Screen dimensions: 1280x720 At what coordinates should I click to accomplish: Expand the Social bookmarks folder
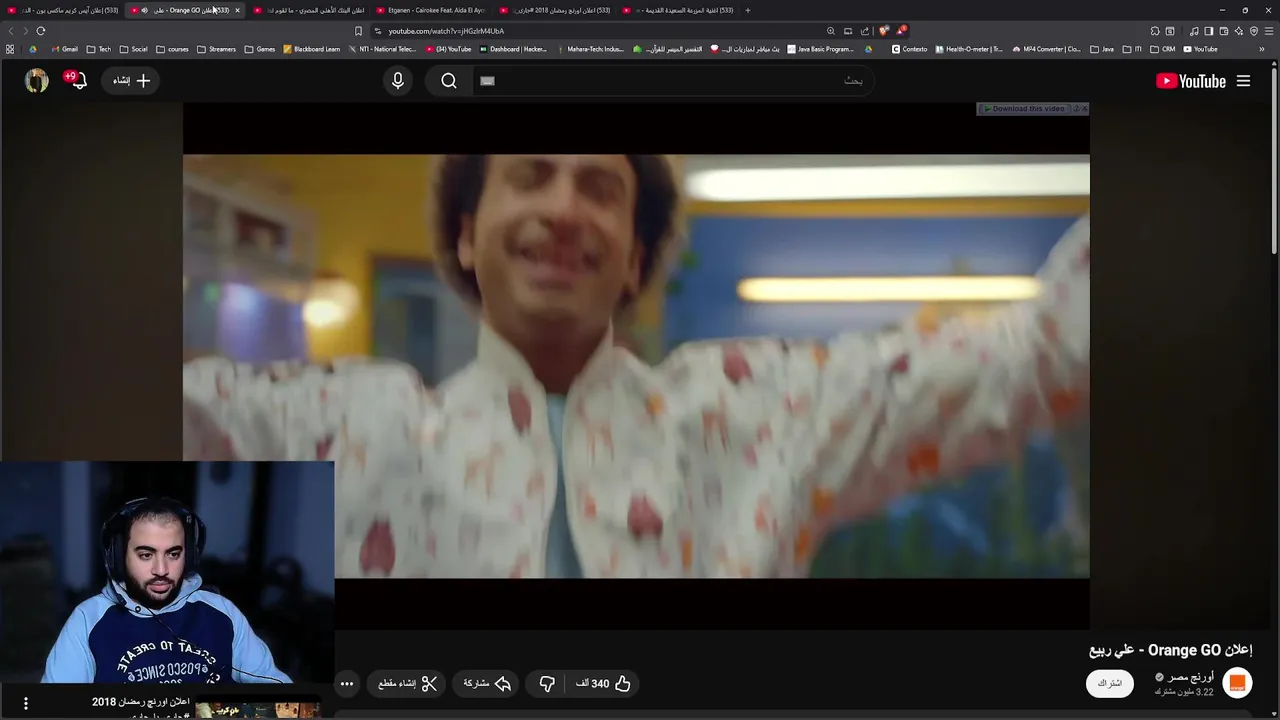(133, 49)
